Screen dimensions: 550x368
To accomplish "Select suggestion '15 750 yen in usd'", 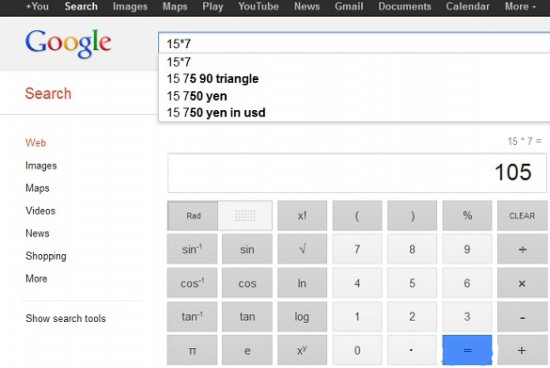I will (x=354, y=113).
